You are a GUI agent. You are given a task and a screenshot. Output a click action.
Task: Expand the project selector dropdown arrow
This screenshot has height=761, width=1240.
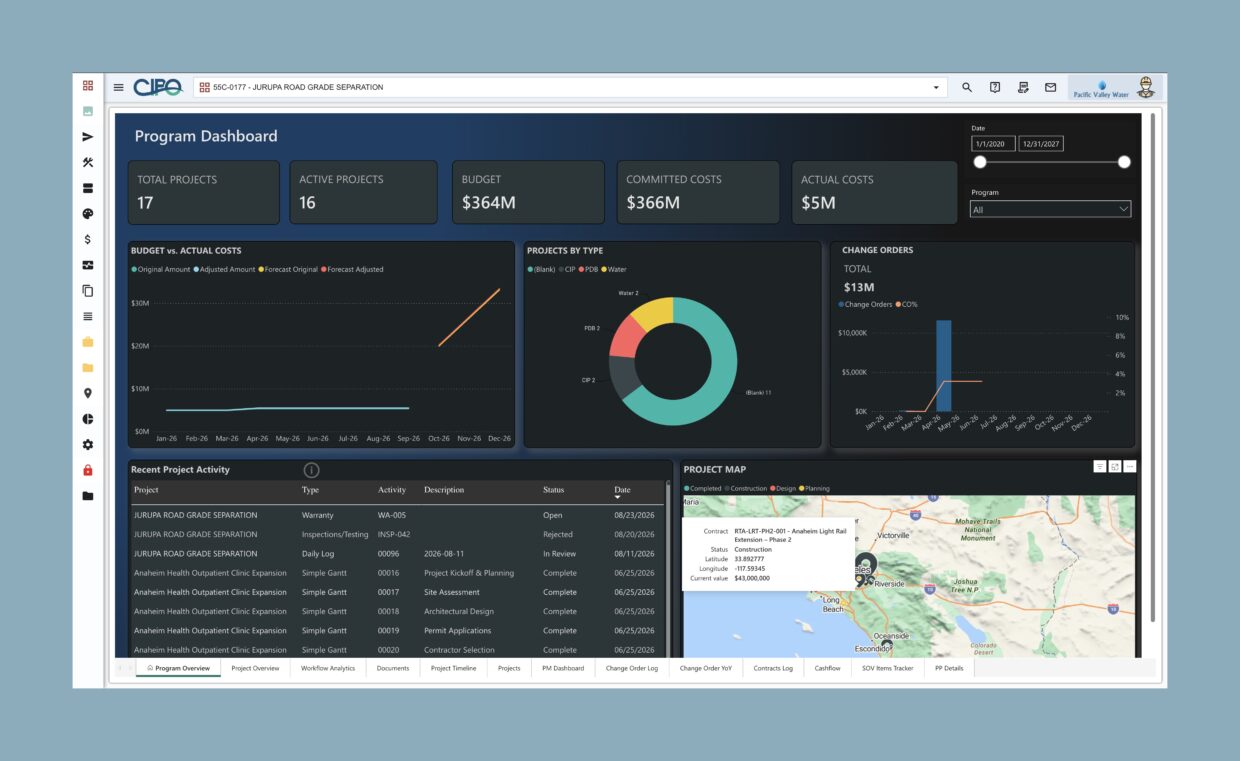pos(936,88)
